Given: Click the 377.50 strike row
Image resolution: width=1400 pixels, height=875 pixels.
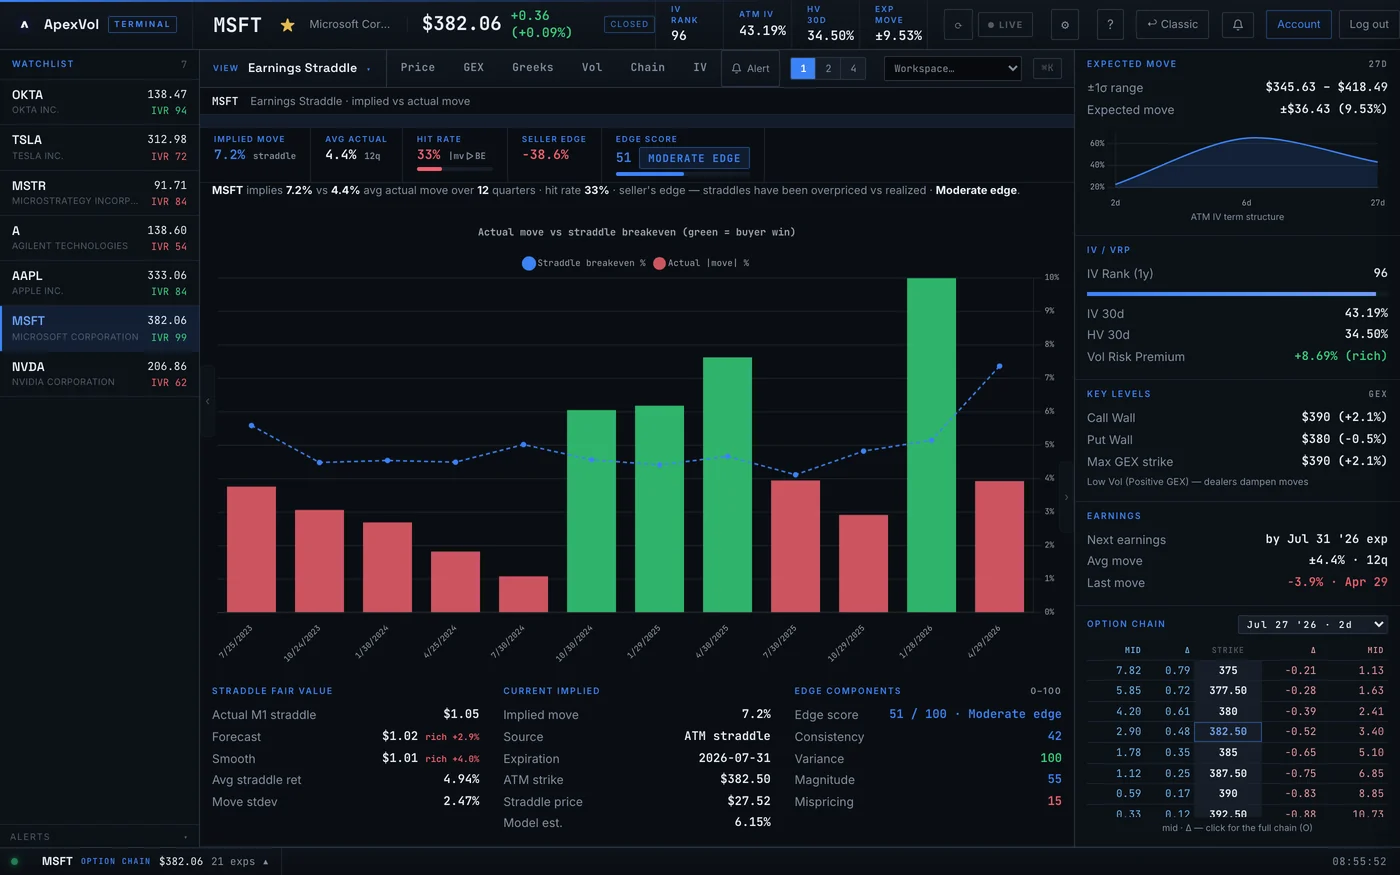Looking at the screenshot, I should click(x=1237, y=691).
